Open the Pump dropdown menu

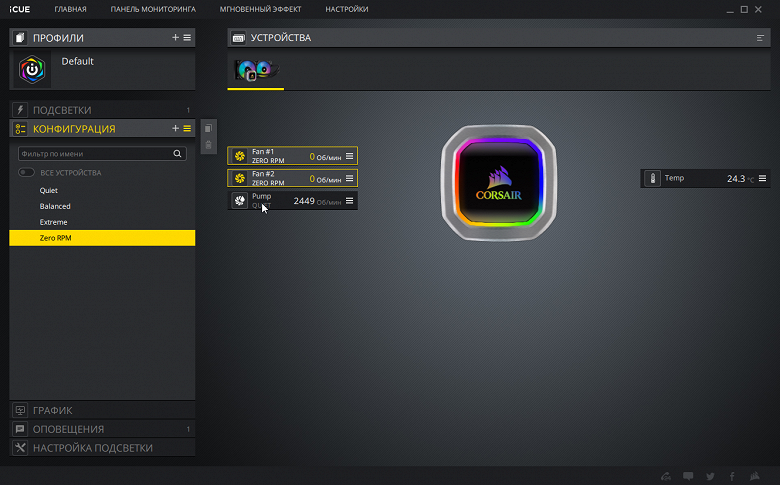(x=350, y=200)
